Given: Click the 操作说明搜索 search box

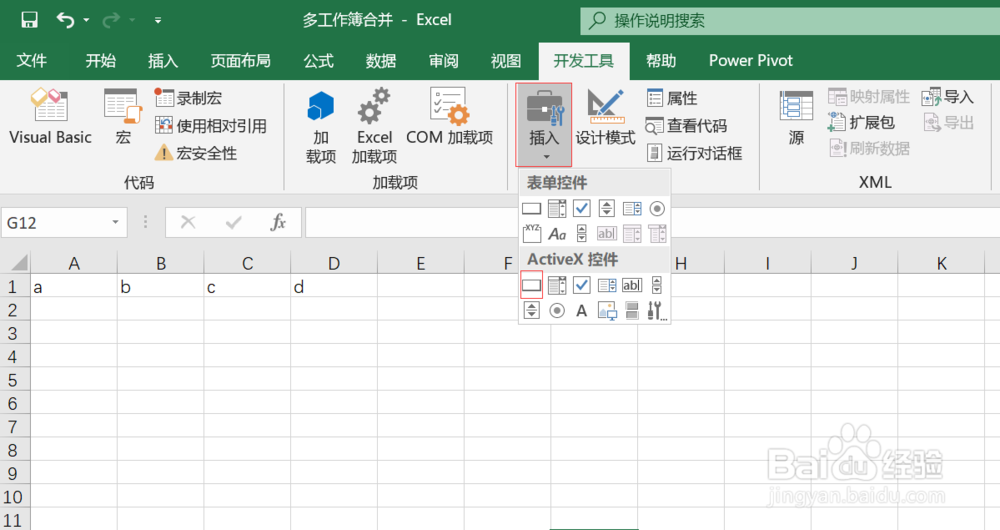Looking at the screenshot, I should 790,20.
